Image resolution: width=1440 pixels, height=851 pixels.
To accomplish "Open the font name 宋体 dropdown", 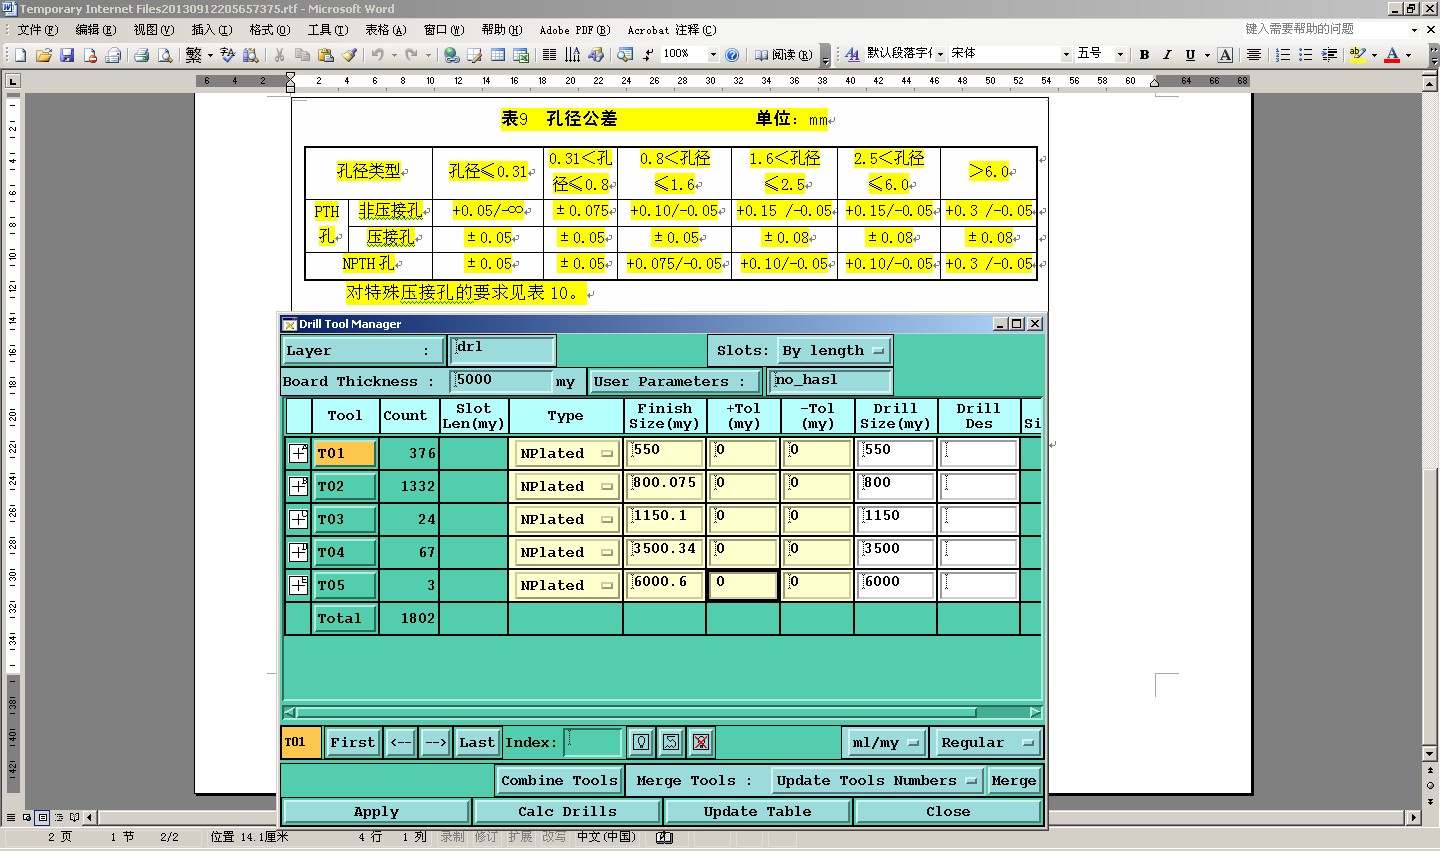I will [1066, 55].
